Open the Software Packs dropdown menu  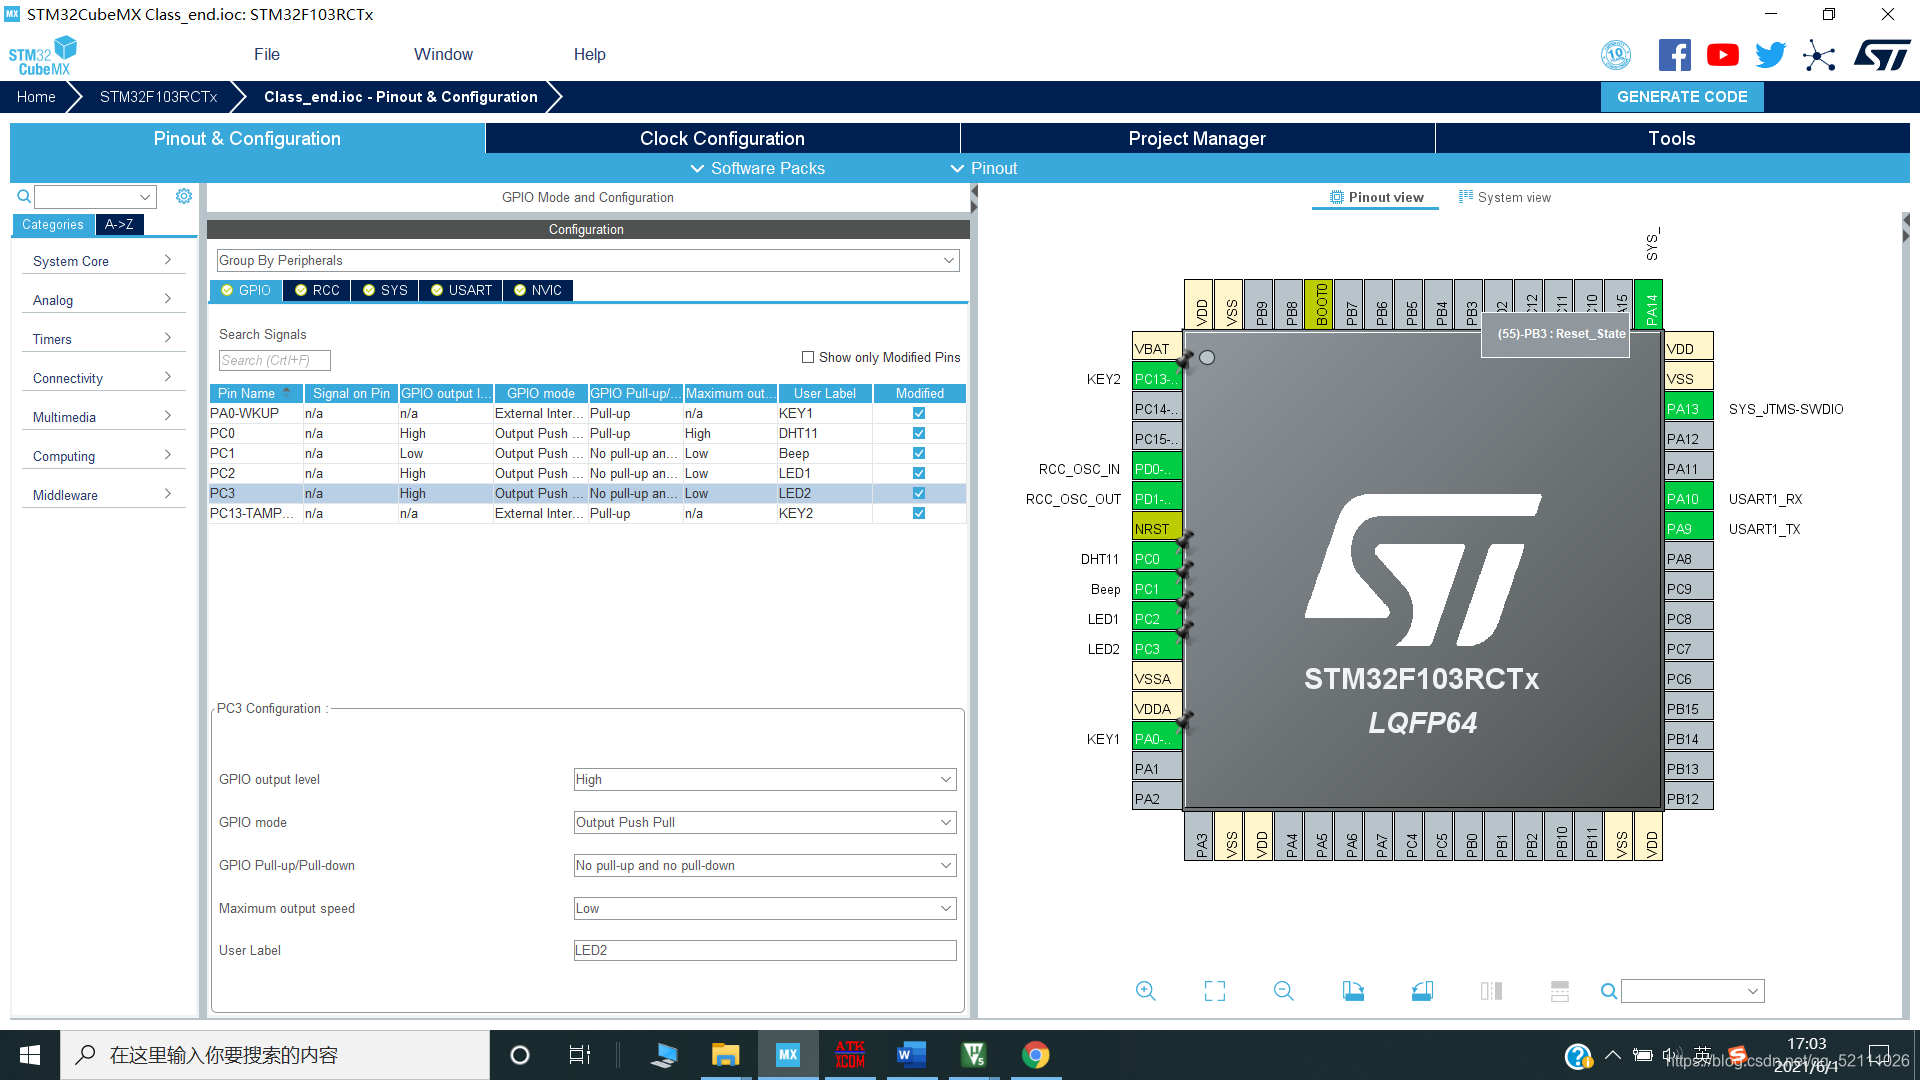tap(758, 168)
